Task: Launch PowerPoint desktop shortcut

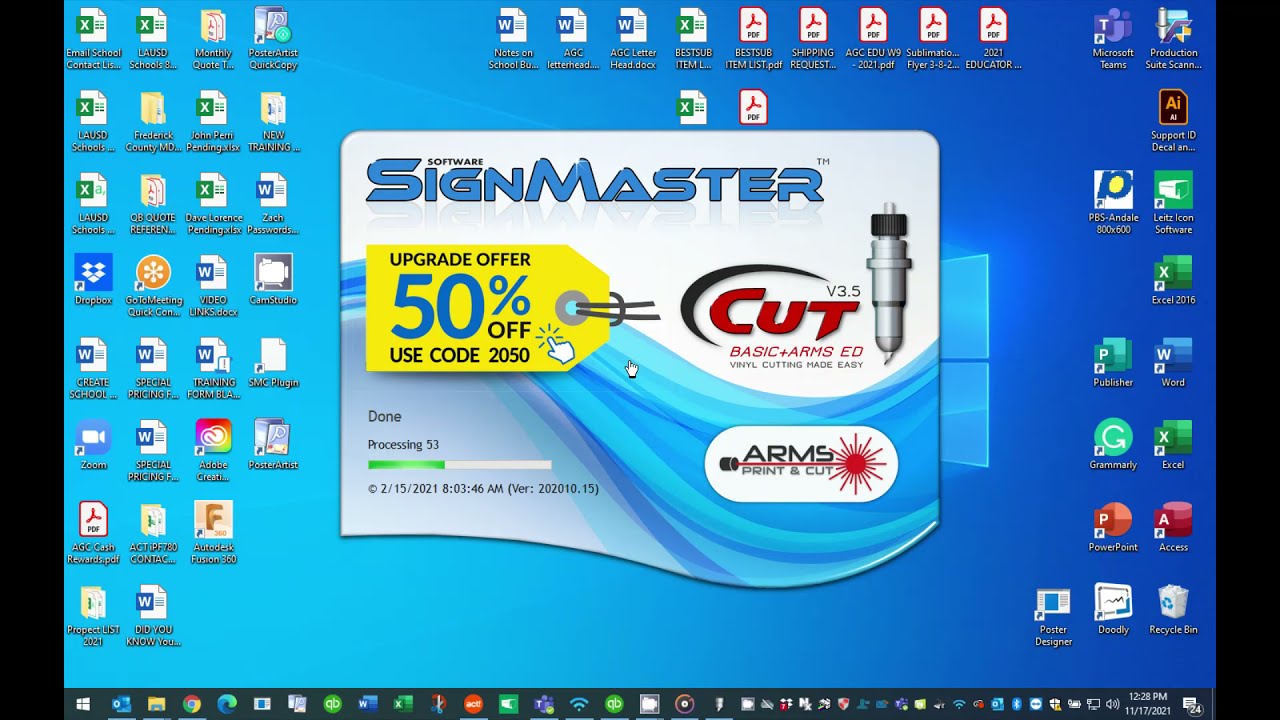Action: coord(1113,528)
